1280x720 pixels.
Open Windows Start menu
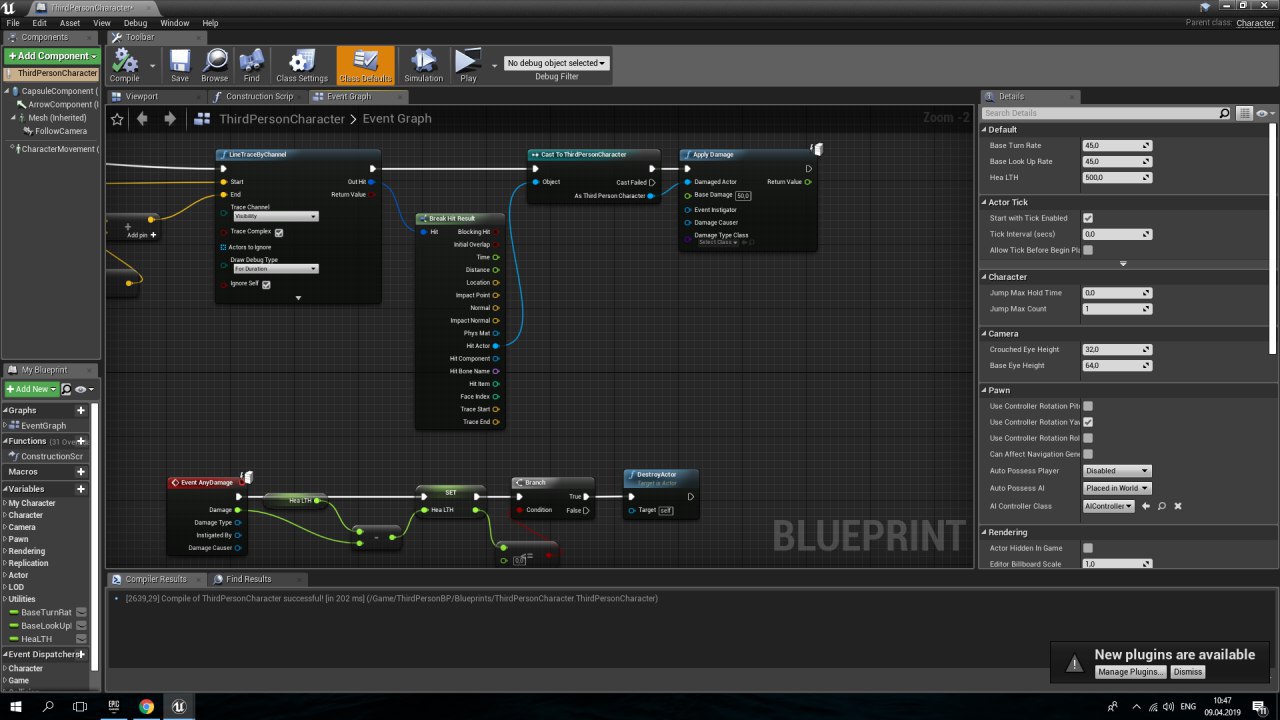[16, 706]
